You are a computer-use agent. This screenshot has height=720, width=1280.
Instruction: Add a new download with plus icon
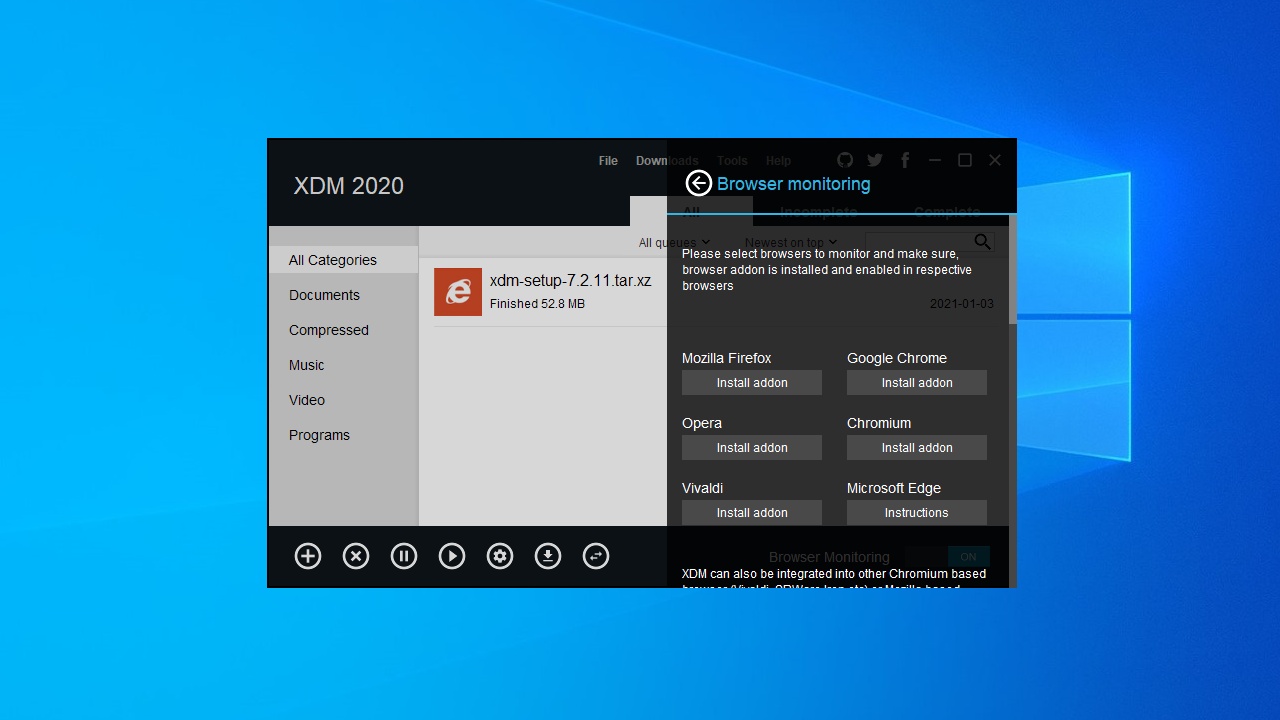[308, 557]
